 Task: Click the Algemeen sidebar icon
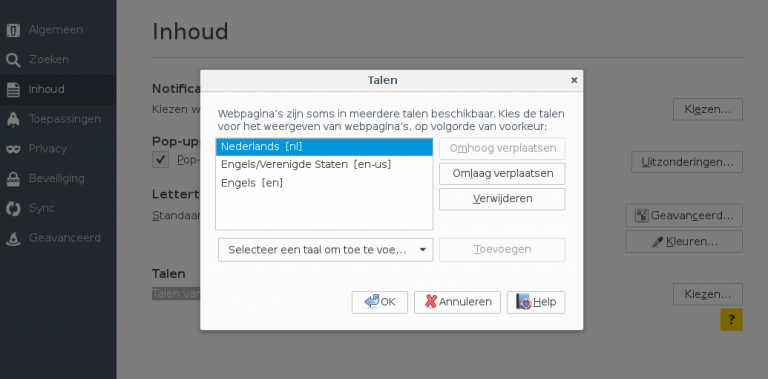[13, 30]
